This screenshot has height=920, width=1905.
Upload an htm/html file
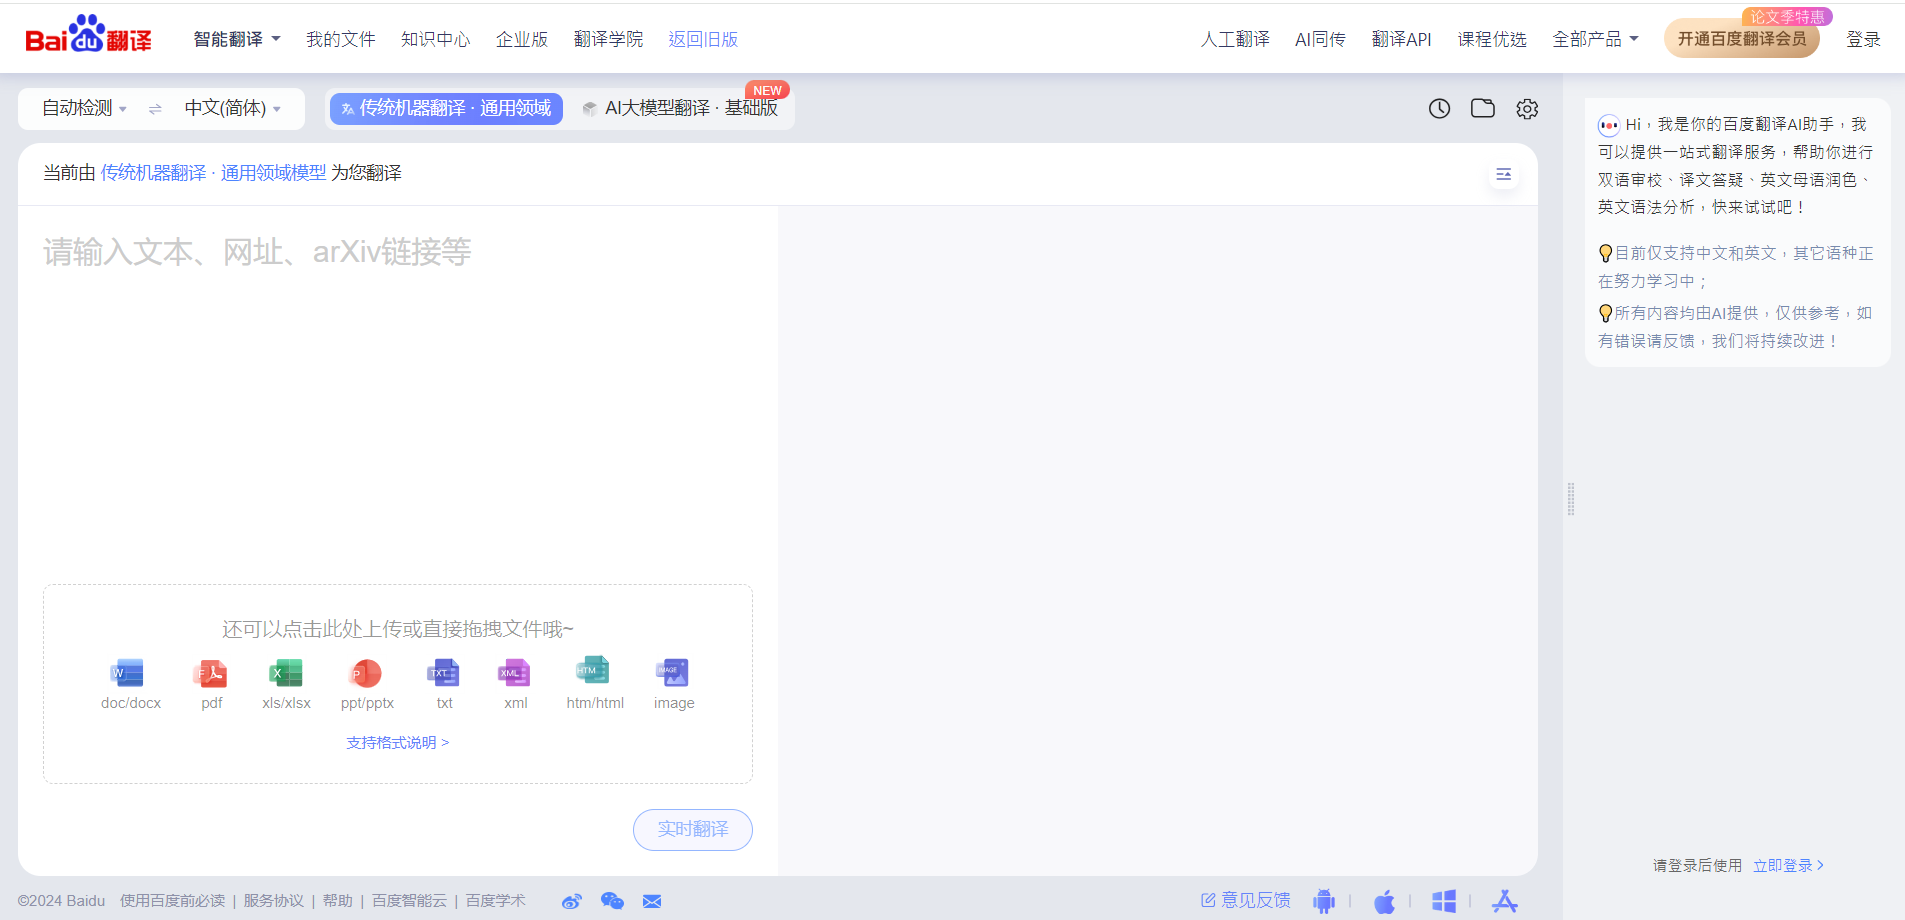pos(595,685)
